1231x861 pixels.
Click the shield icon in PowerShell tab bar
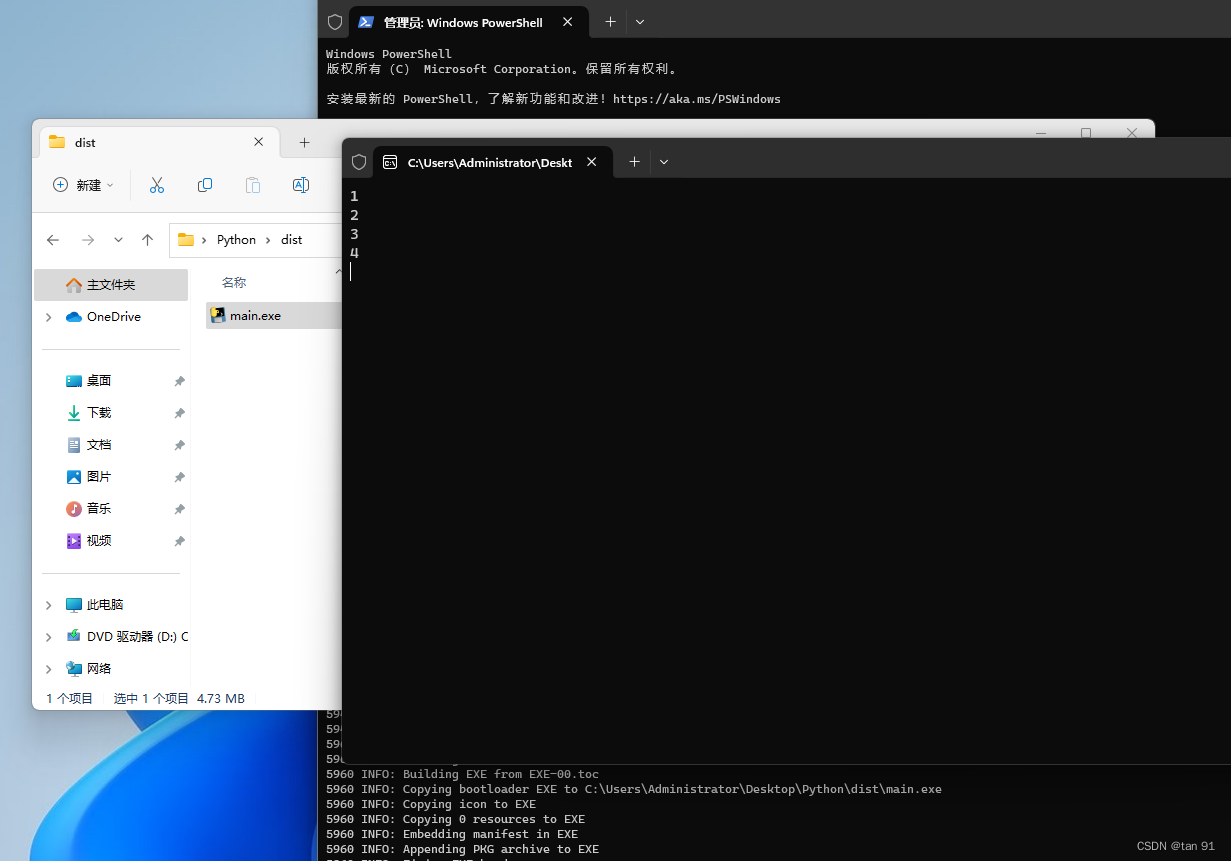pos(335,22)
